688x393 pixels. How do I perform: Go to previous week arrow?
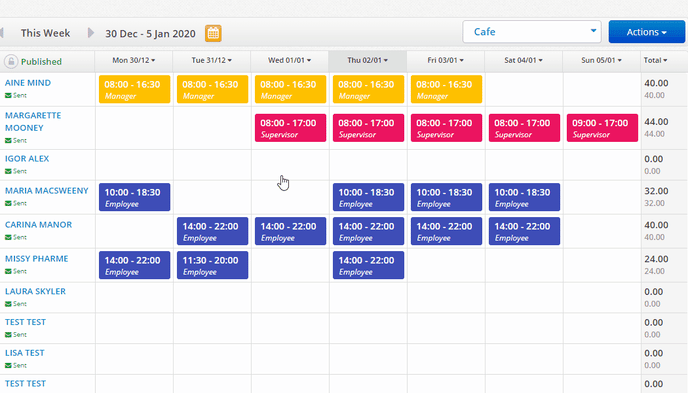point(2,33)
